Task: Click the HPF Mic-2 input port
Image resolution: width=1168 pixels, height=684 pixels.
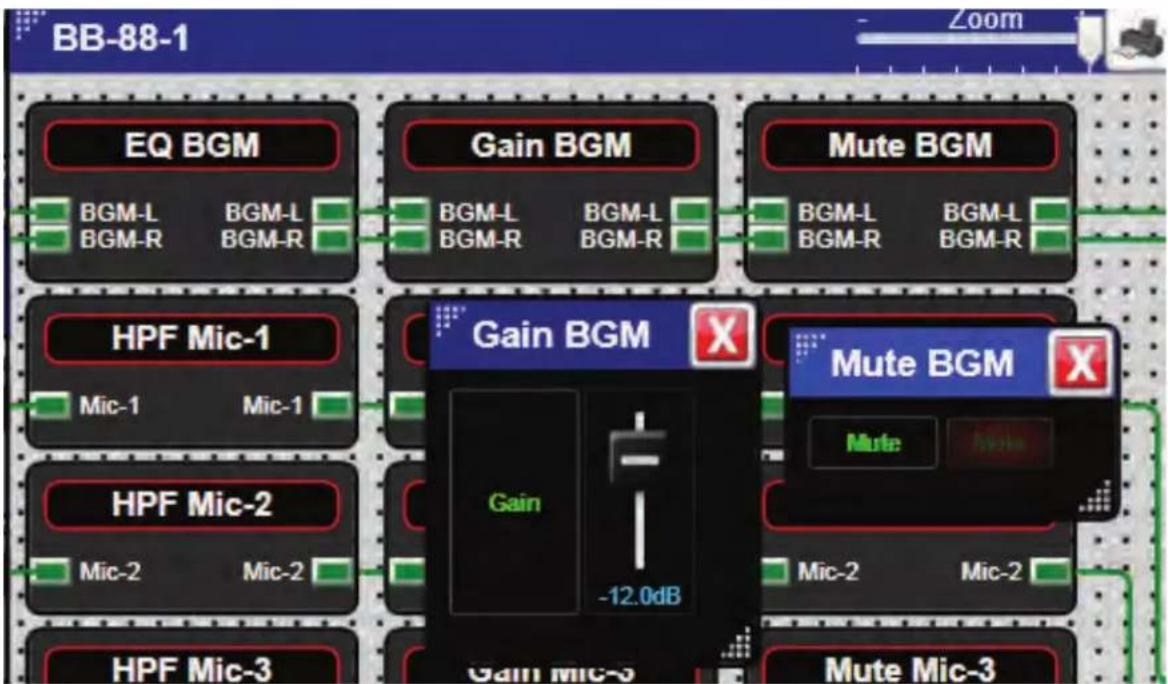Action: tap(51, 572)
